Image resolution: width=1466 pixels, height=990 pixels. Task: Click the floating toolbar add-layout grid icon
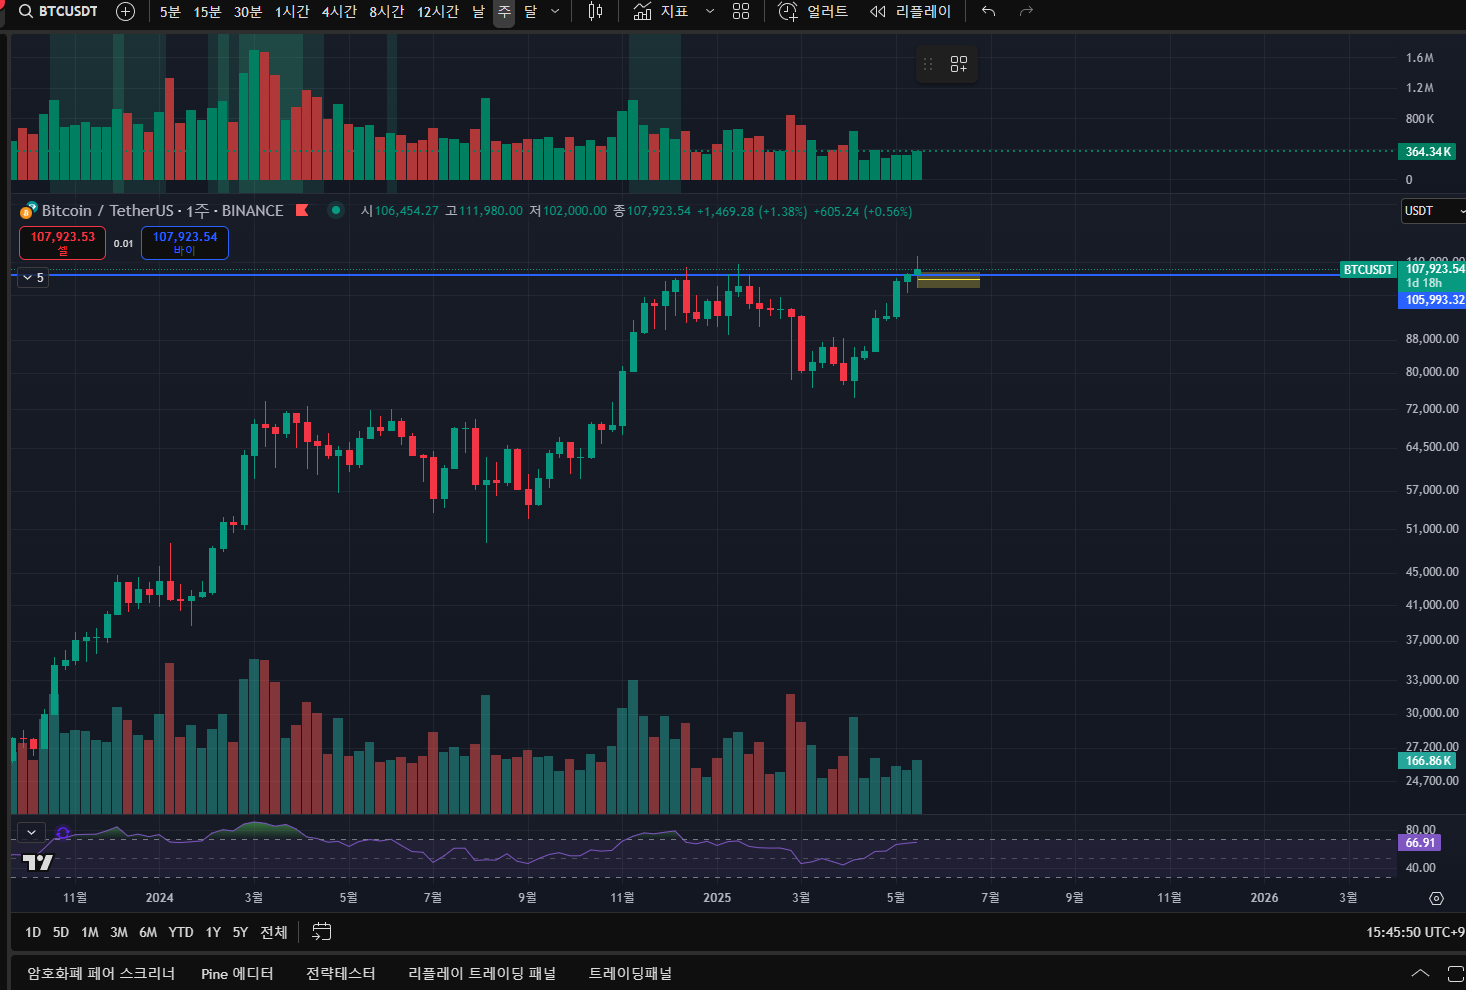[959, 64]
